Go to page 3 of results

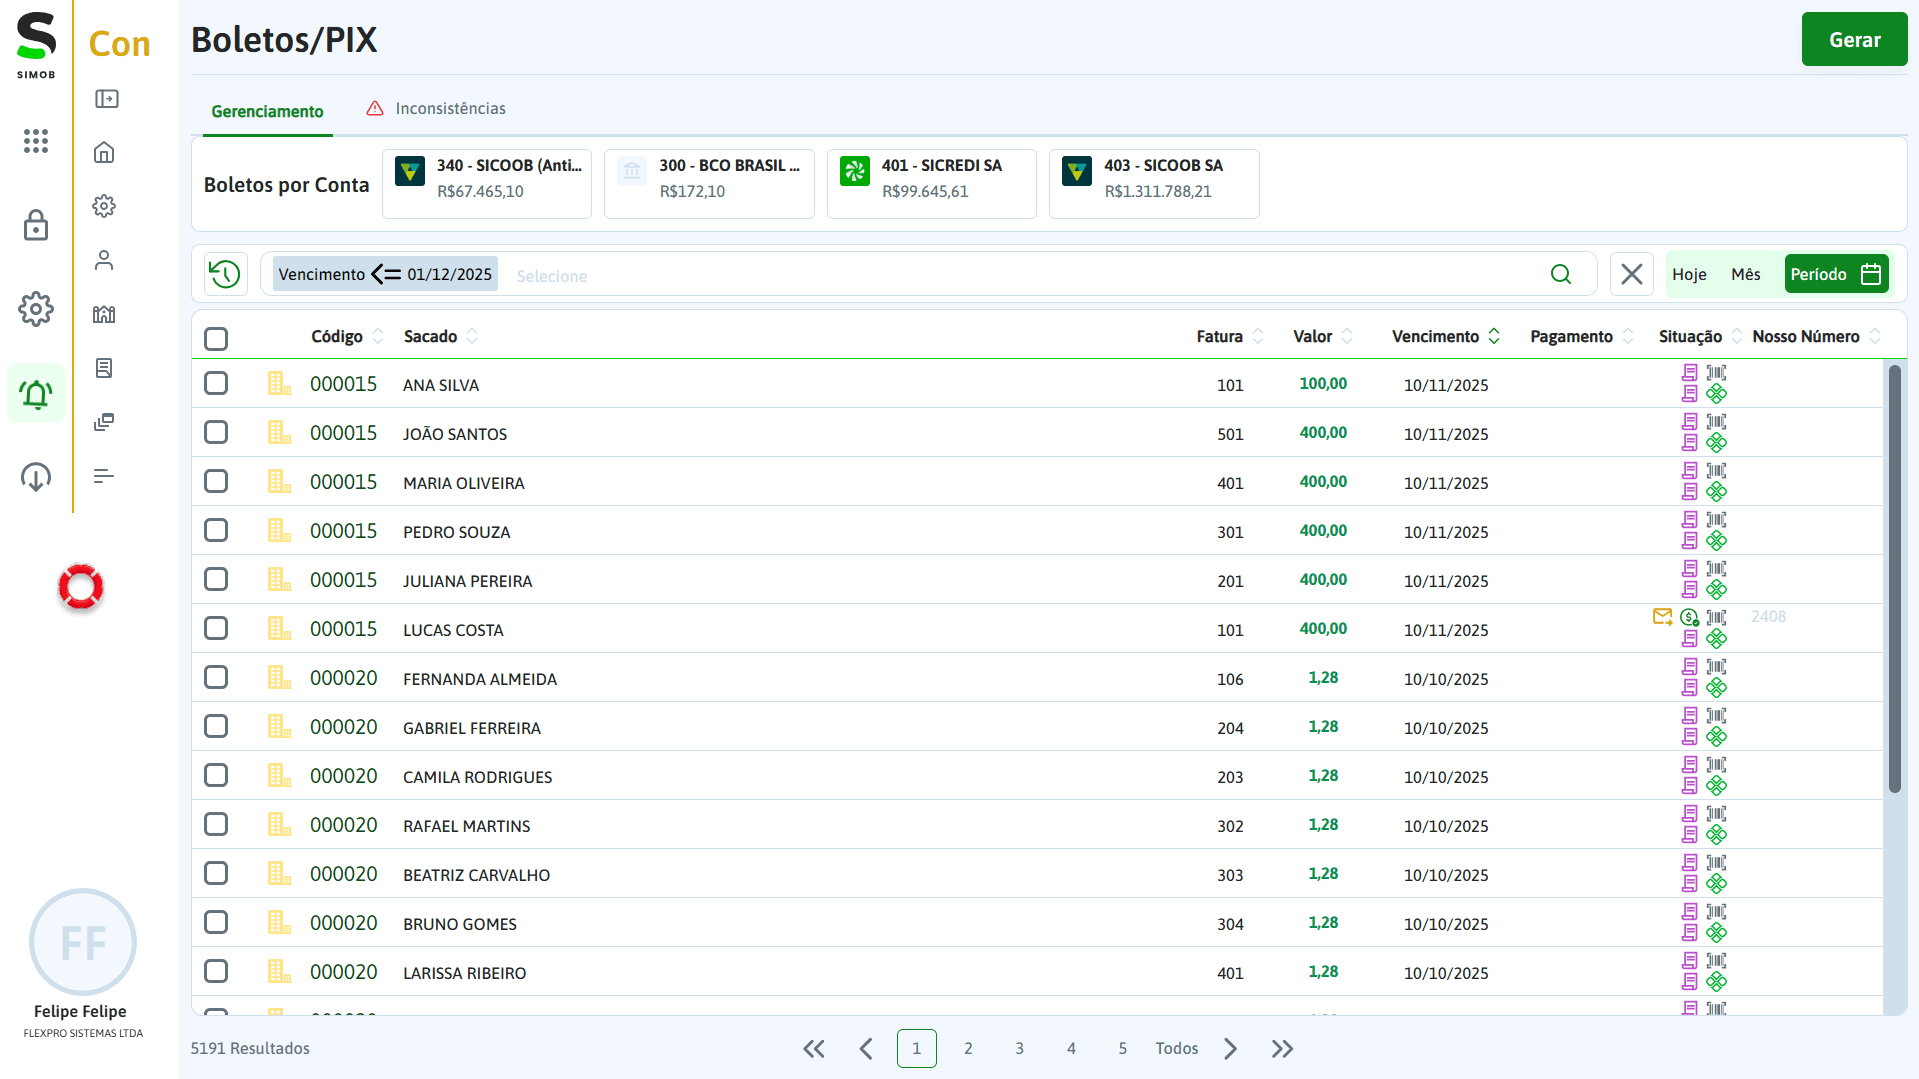point(1019,1049)
